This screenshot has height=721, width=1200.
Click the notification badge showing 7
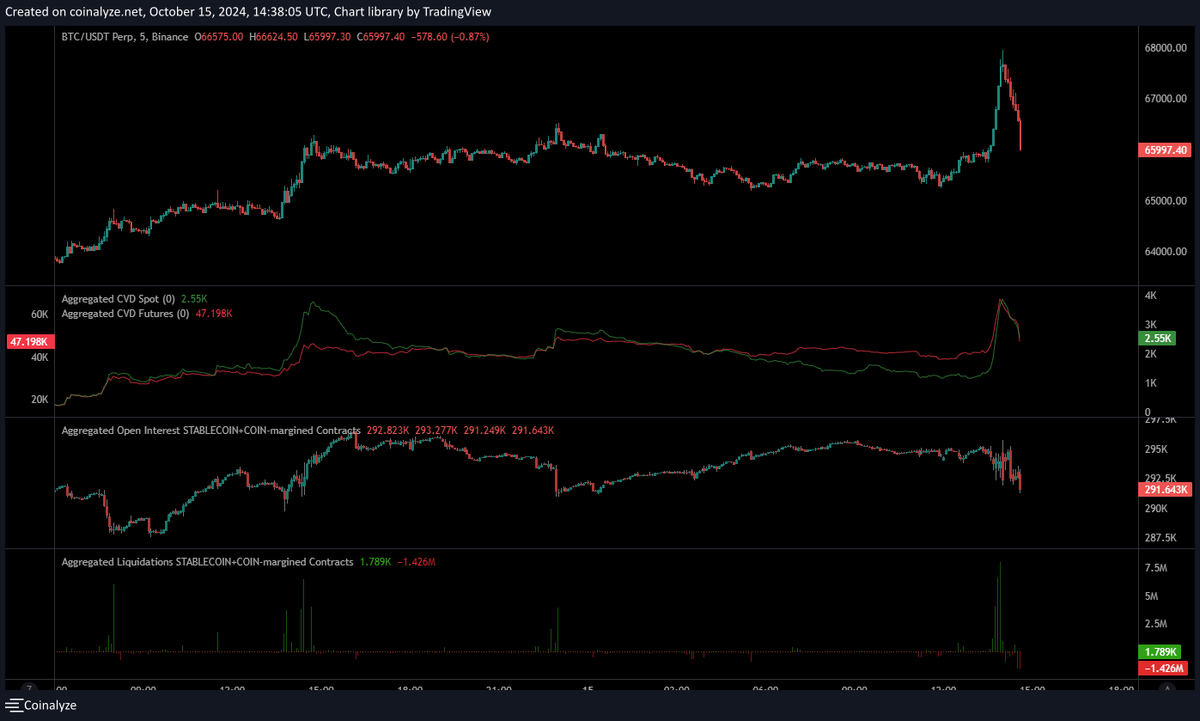(29, 688)
